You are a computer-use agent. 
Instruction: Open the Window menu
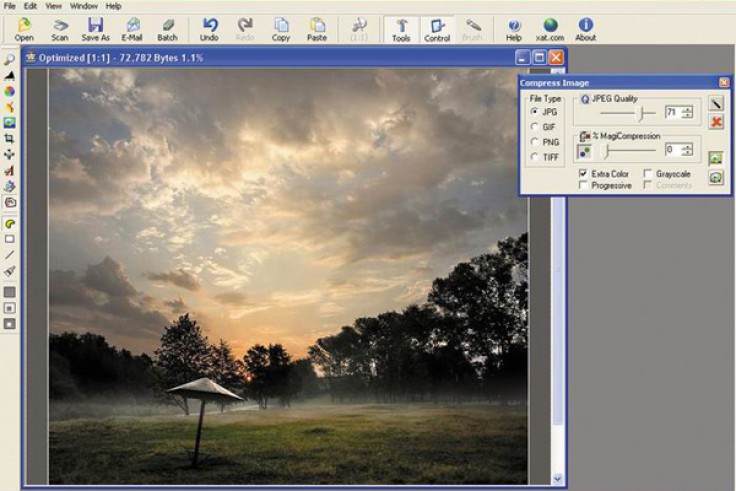click(x=84, y=6)
